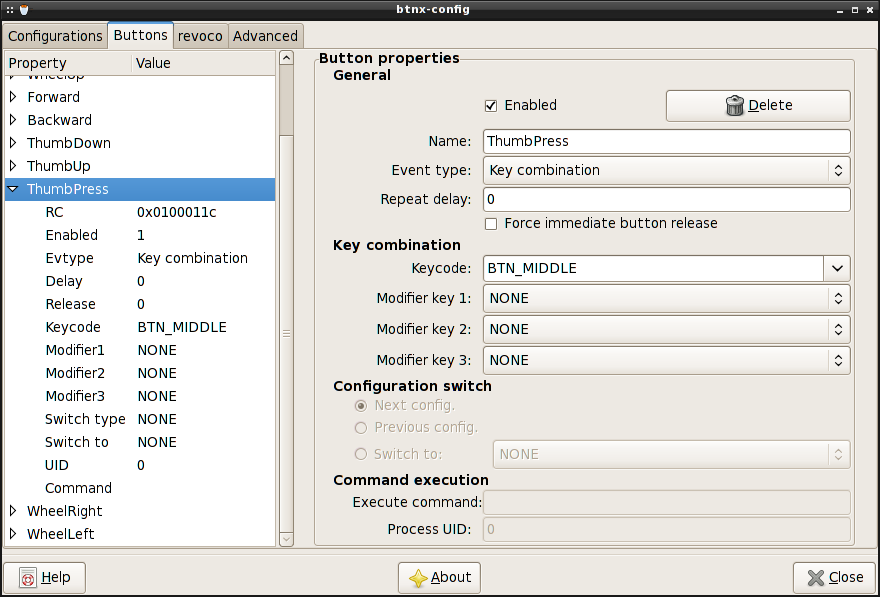The width and height of the screenshot is (880, 597).
Task: Select the Next config. radio button
Action: [361, 406]
